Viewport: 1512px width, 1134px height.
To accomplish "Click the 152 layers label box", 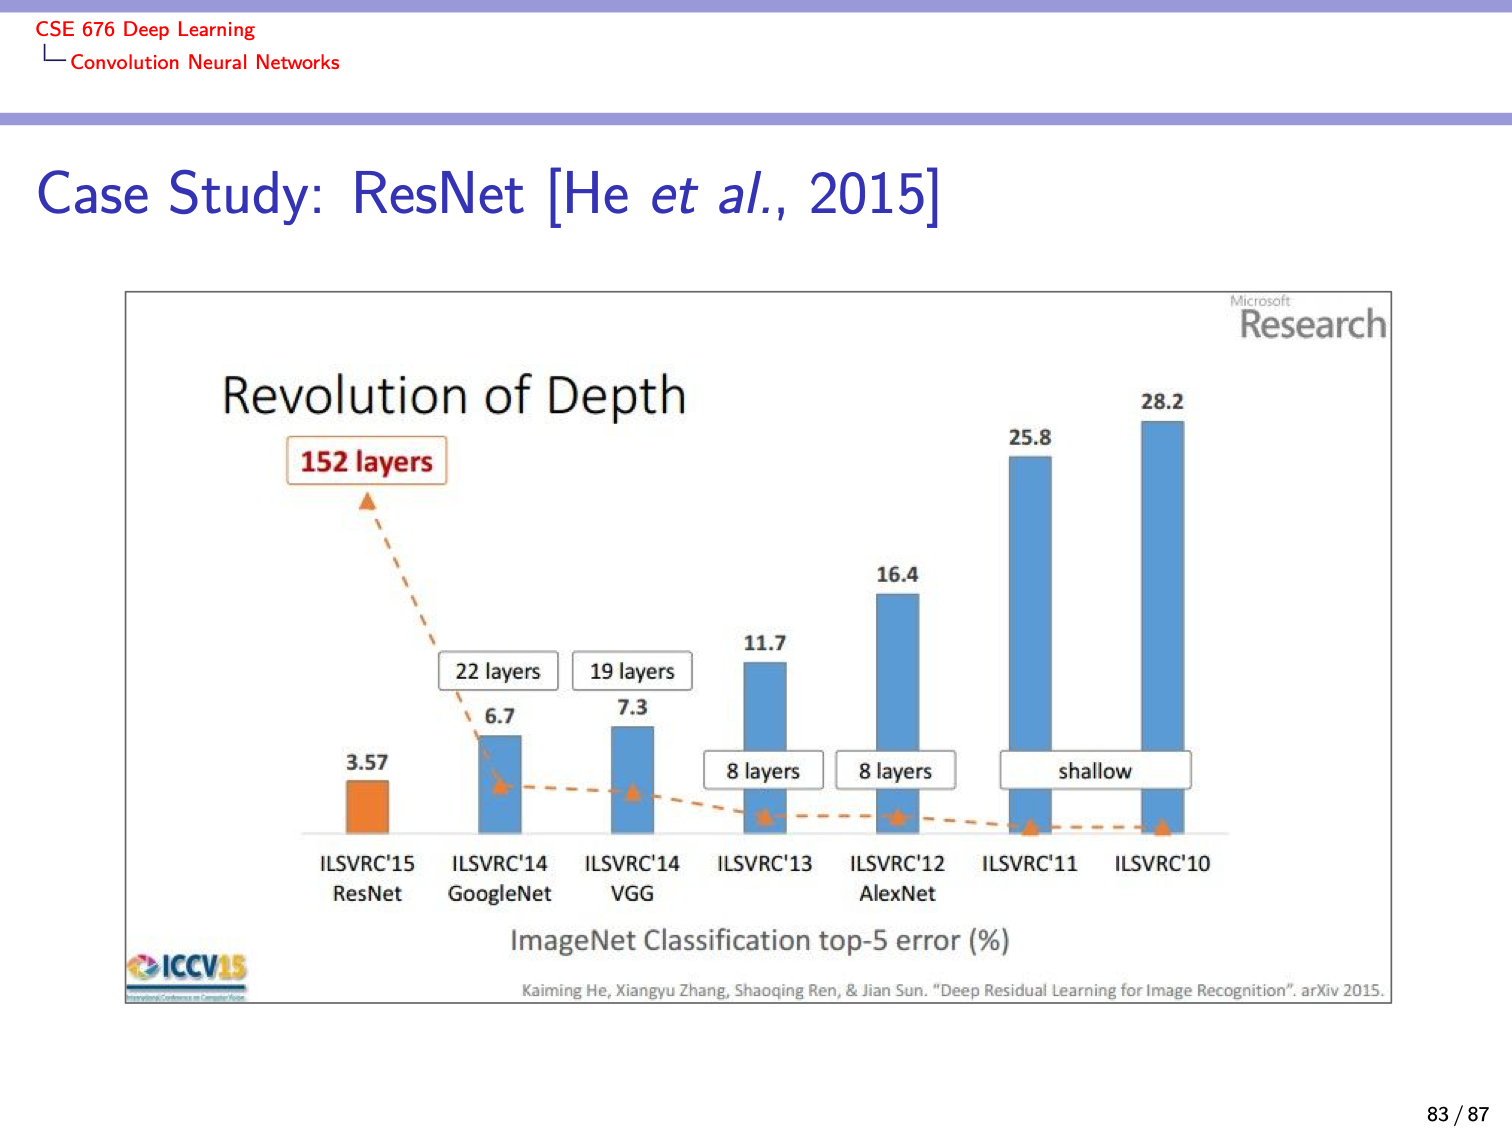I will pyautogui.click(x=367, y=461).
